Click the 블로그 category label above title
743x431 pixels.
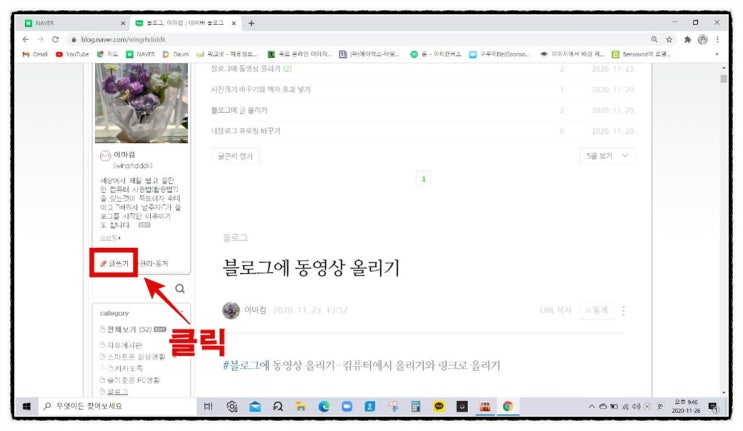(x=235, y=237)
